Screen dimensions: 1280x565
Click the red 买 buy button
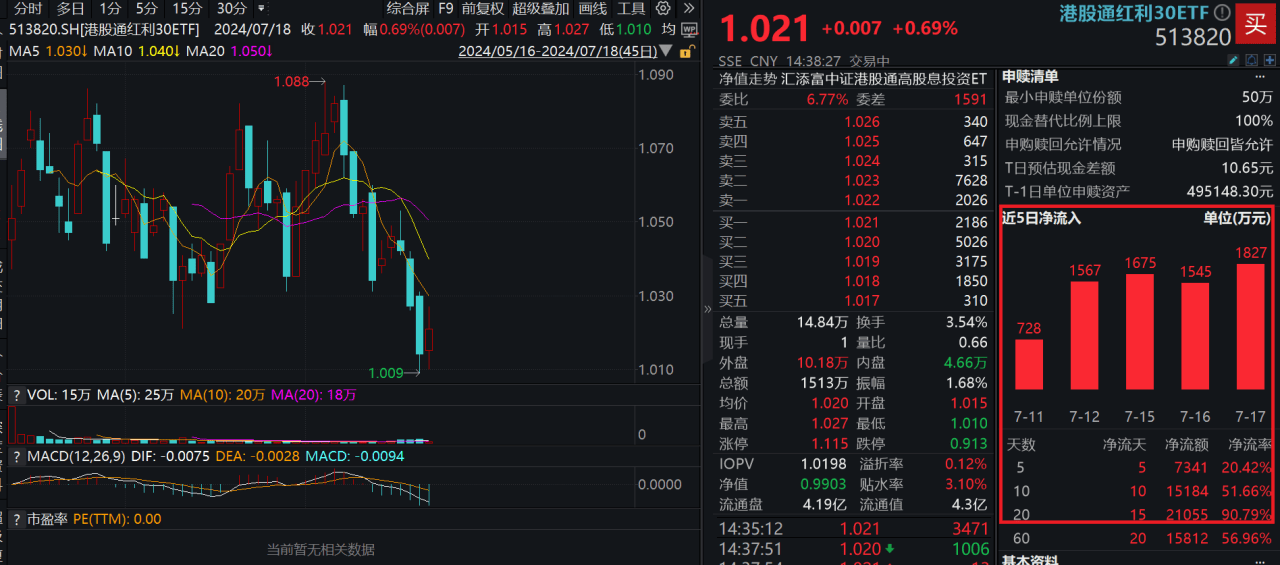[x=1255, y=23]
